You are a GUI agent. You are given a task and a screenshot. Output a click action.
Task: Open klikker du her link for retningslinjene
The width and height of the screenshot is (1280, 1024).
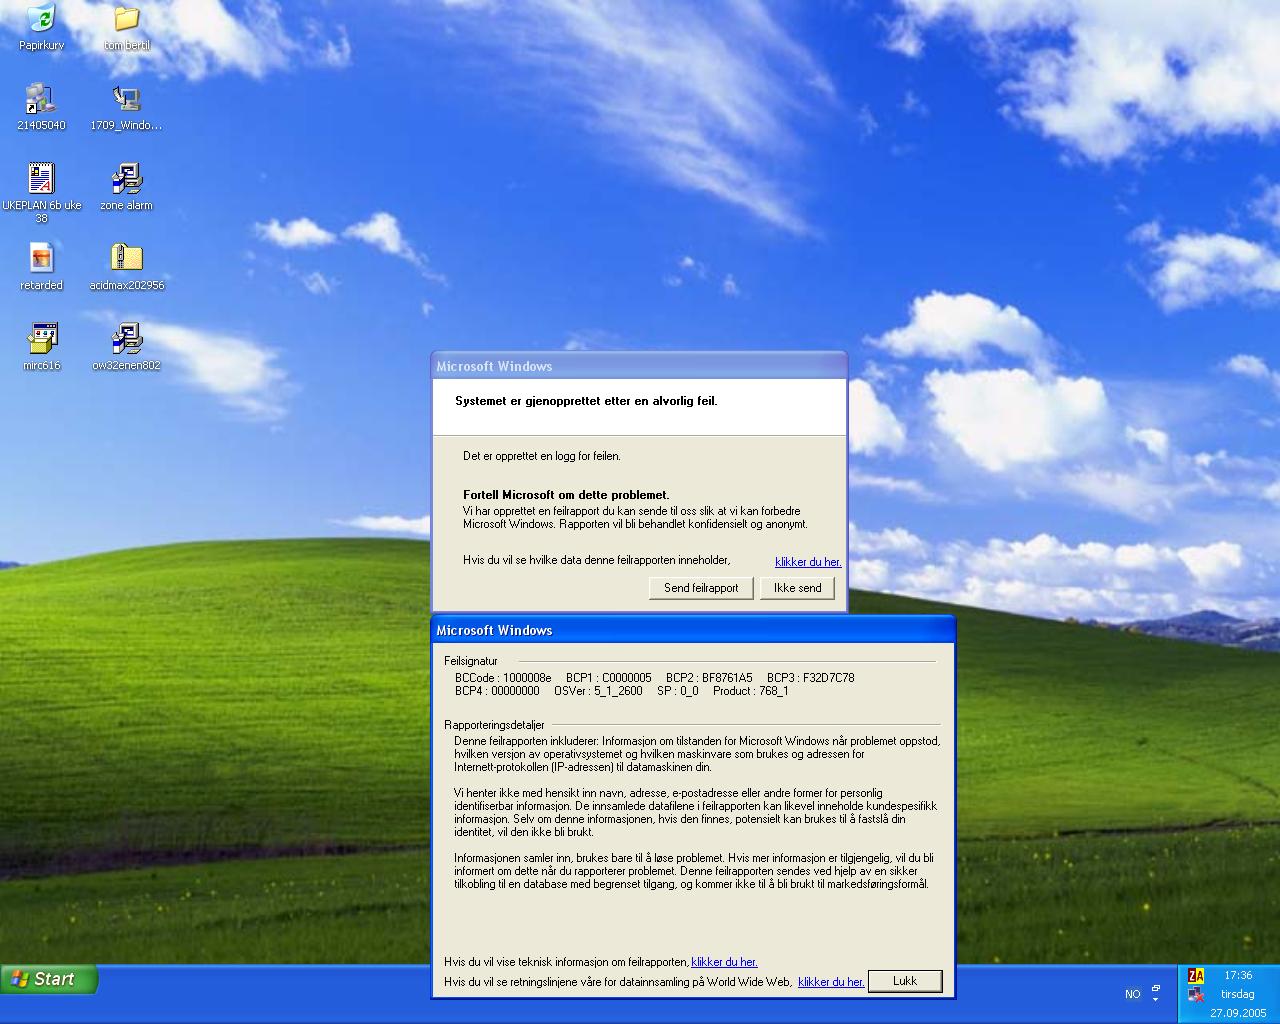pyautogui.click(x=831, y=982)
